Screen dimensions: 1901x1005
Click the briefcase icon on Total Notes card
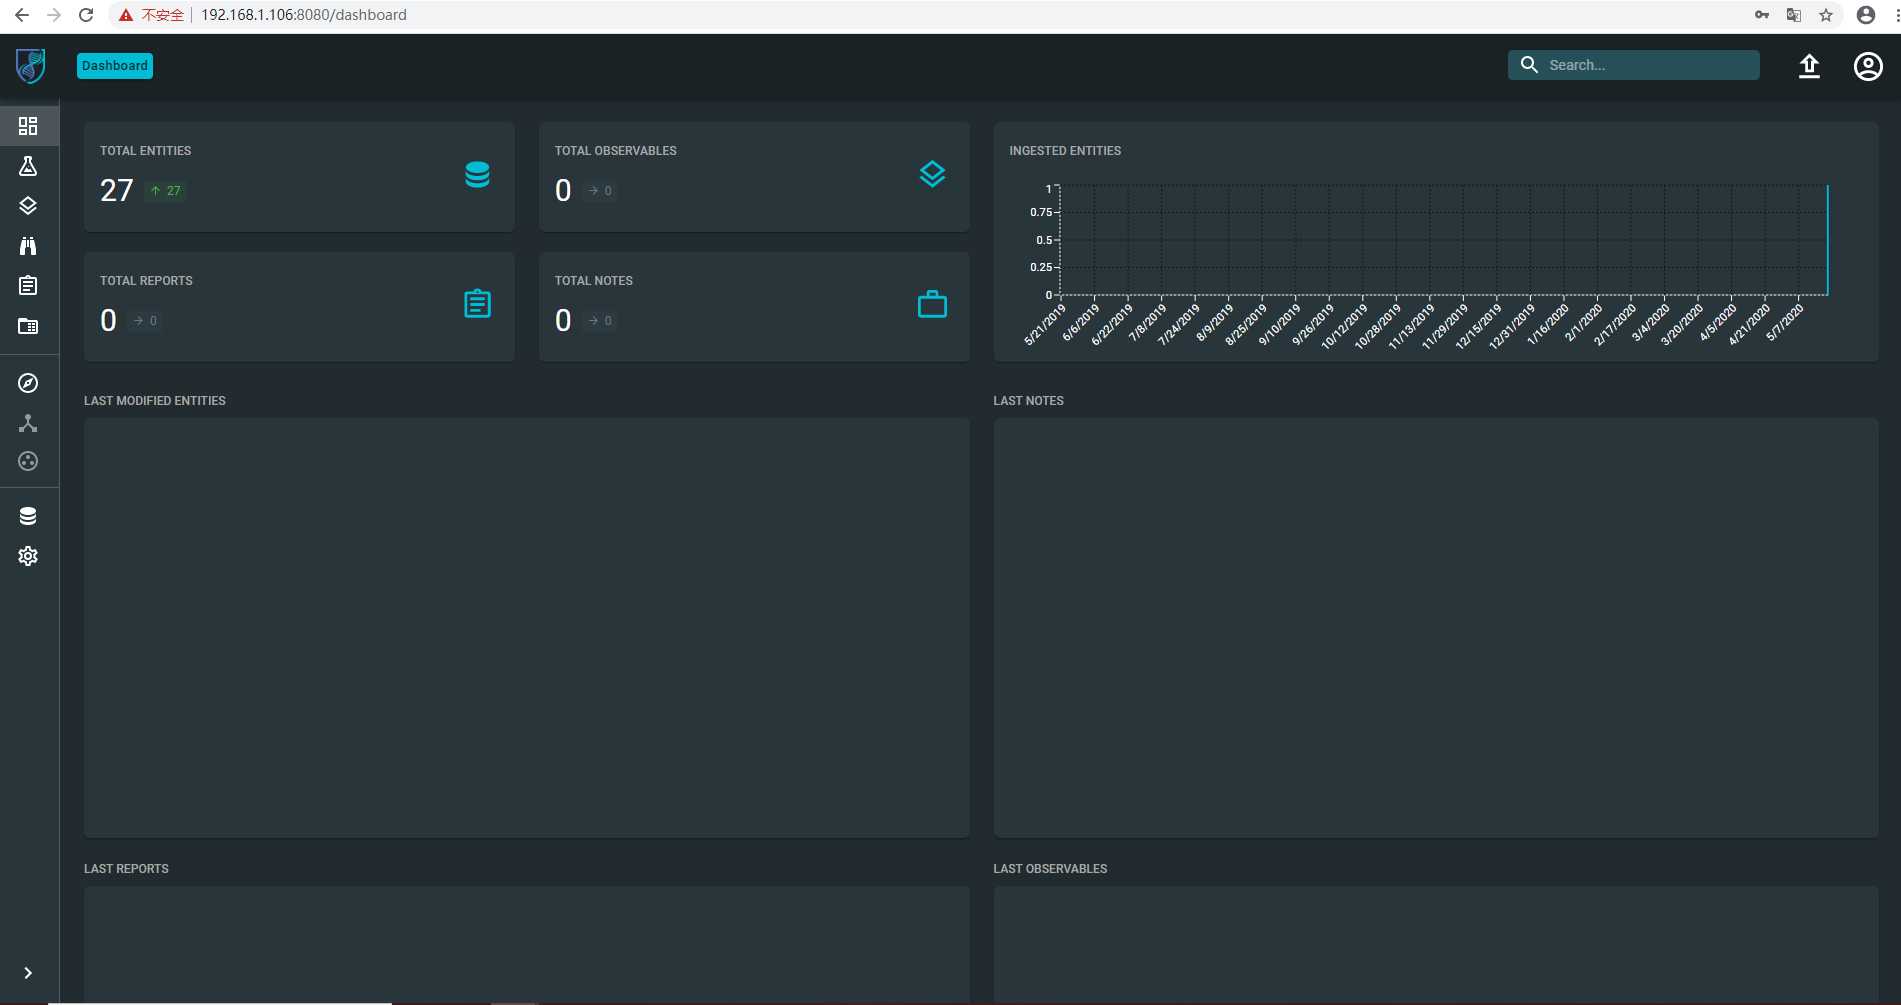click(x=932, y=304)
